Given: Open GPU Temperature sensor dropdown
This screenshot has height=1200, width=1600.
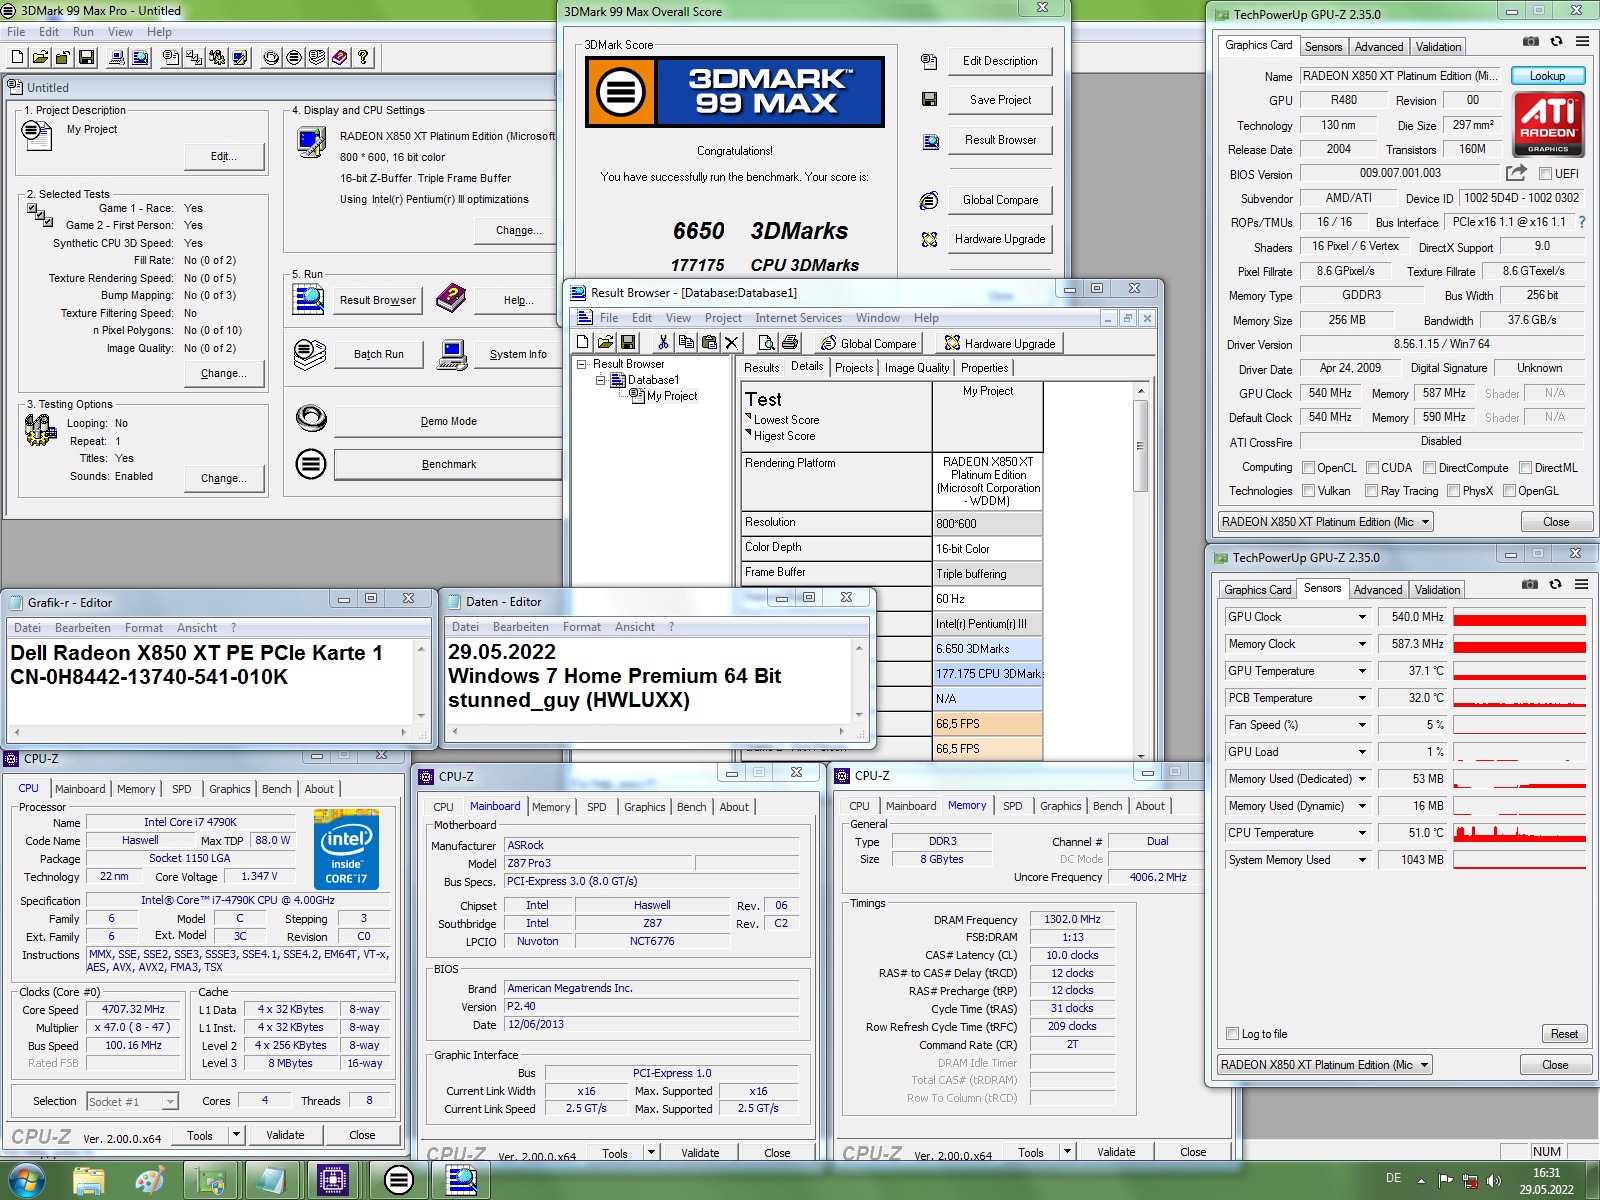Looking at the screenshot, I should click(1361, 671).
